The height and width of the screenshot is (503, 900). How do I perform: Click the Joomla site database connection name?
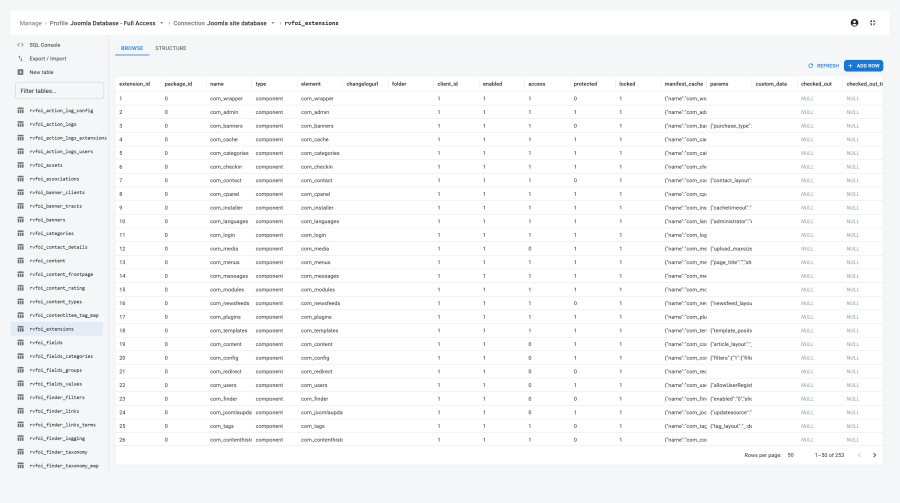pos(236,24)
